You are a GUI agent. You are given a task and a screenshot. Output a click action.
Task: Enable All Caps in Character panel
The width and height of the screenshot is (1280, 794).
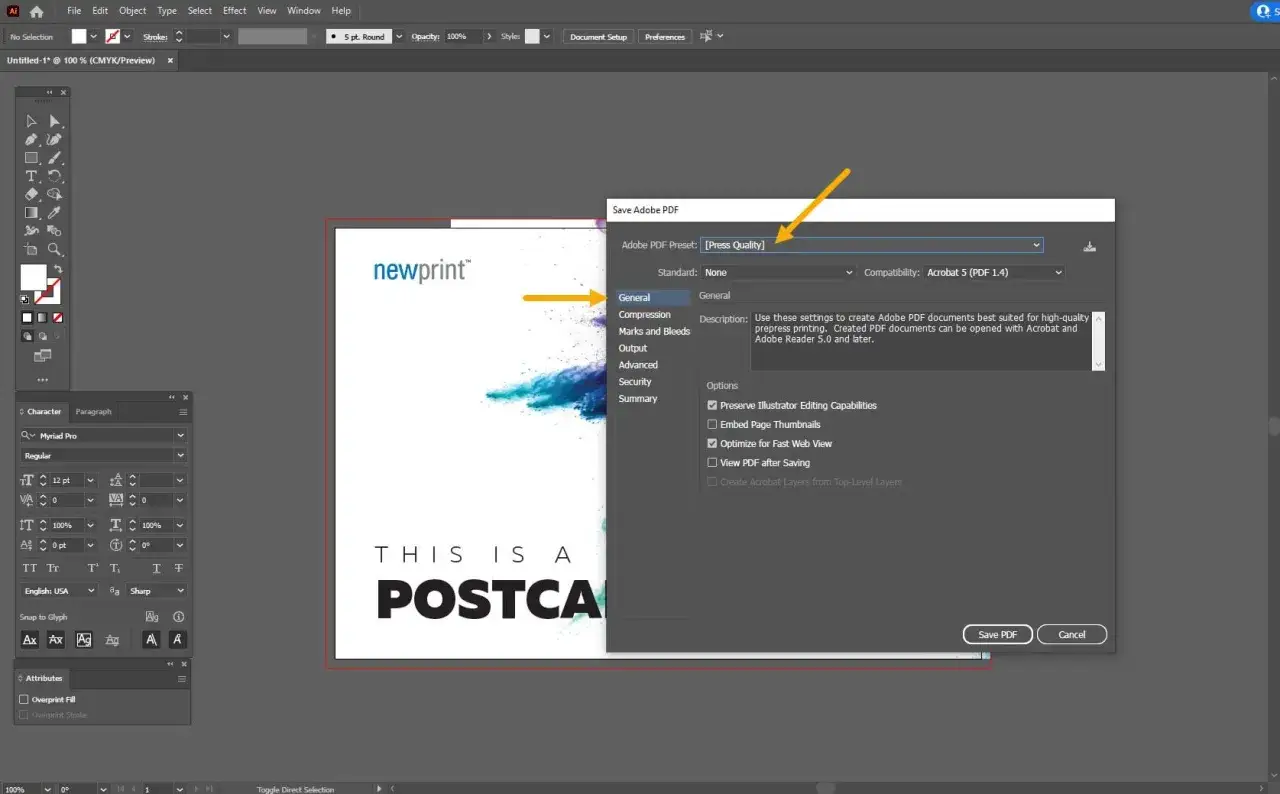tap(30, 568)
